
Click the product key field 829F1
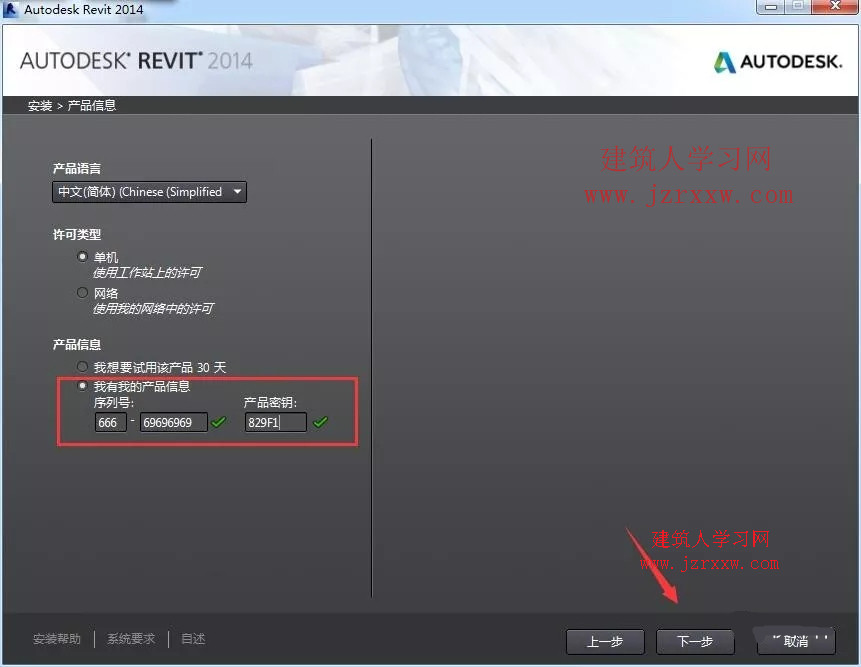pyautogui.click(x=276, y=422)
